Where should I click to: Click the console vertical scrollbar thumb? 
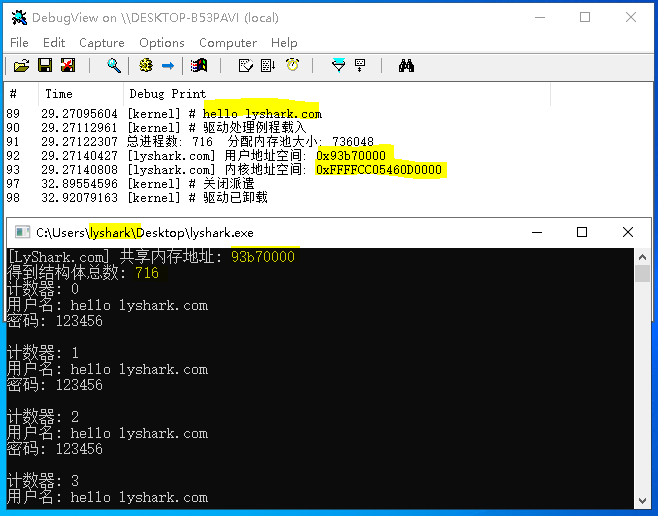[642, 274]
